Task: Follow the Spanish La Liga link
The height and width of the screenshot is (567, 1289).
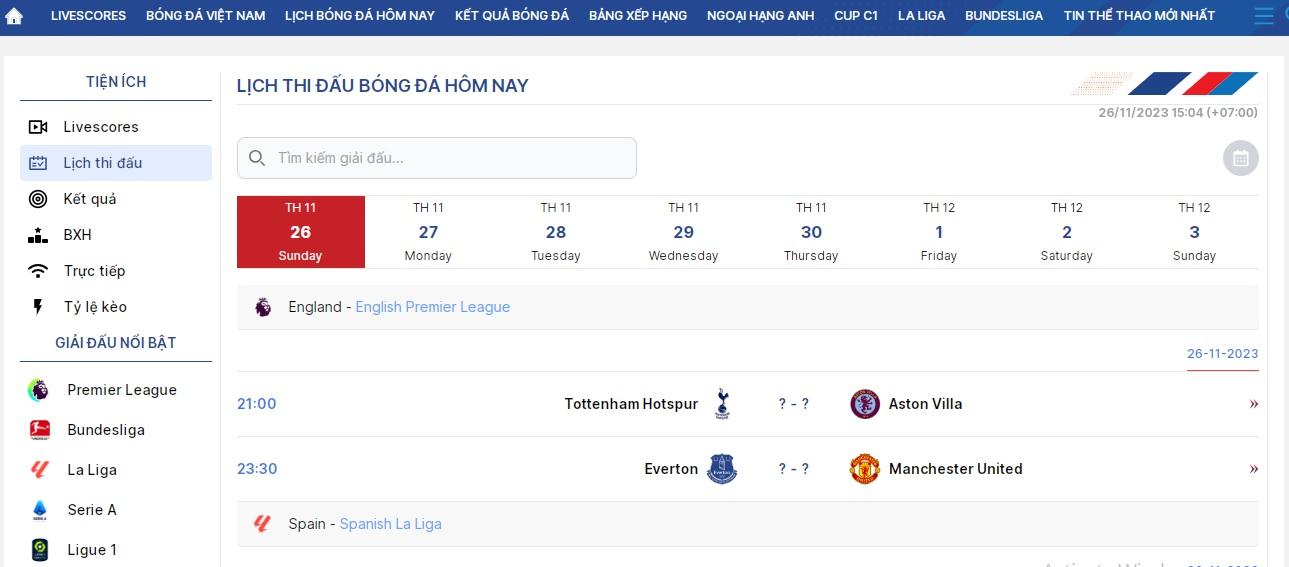Action: click(390, 524)
